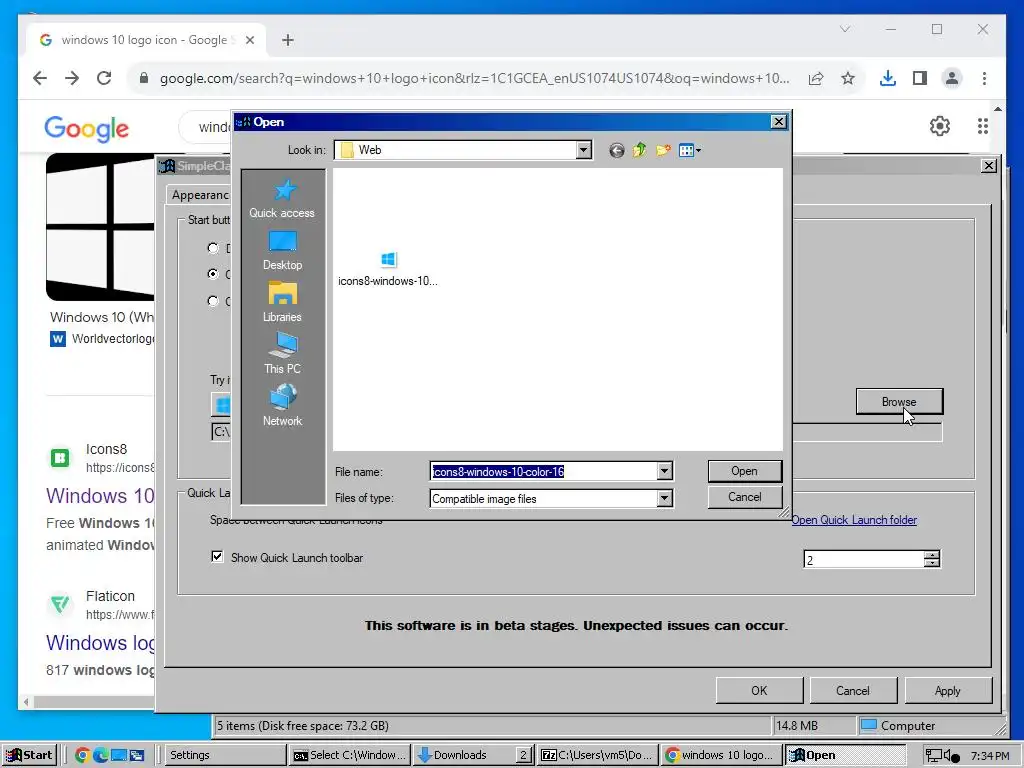Select the third Start button radio option
The width and height of the screenshot is (1024, 768).
(213, 301)
